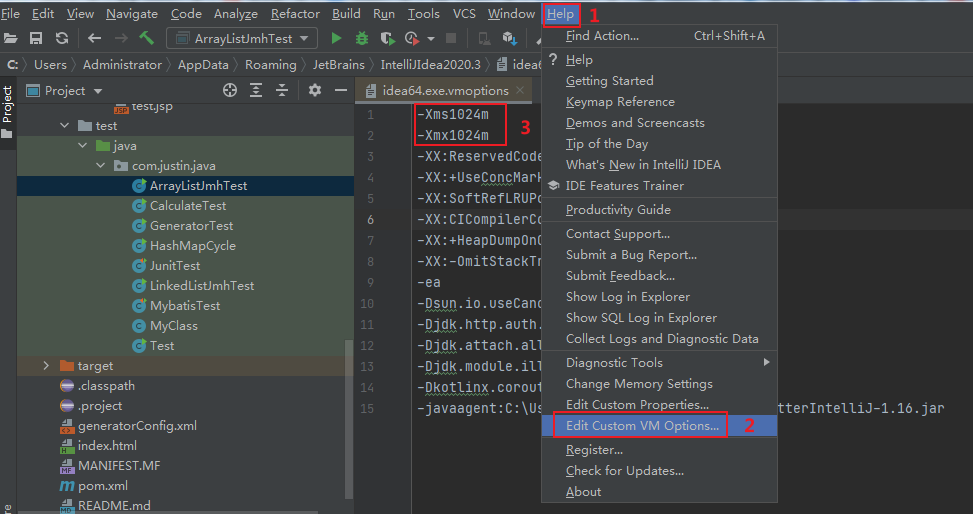Select the .project file icon
Viewport: 973px width, 514px height.
67,406
